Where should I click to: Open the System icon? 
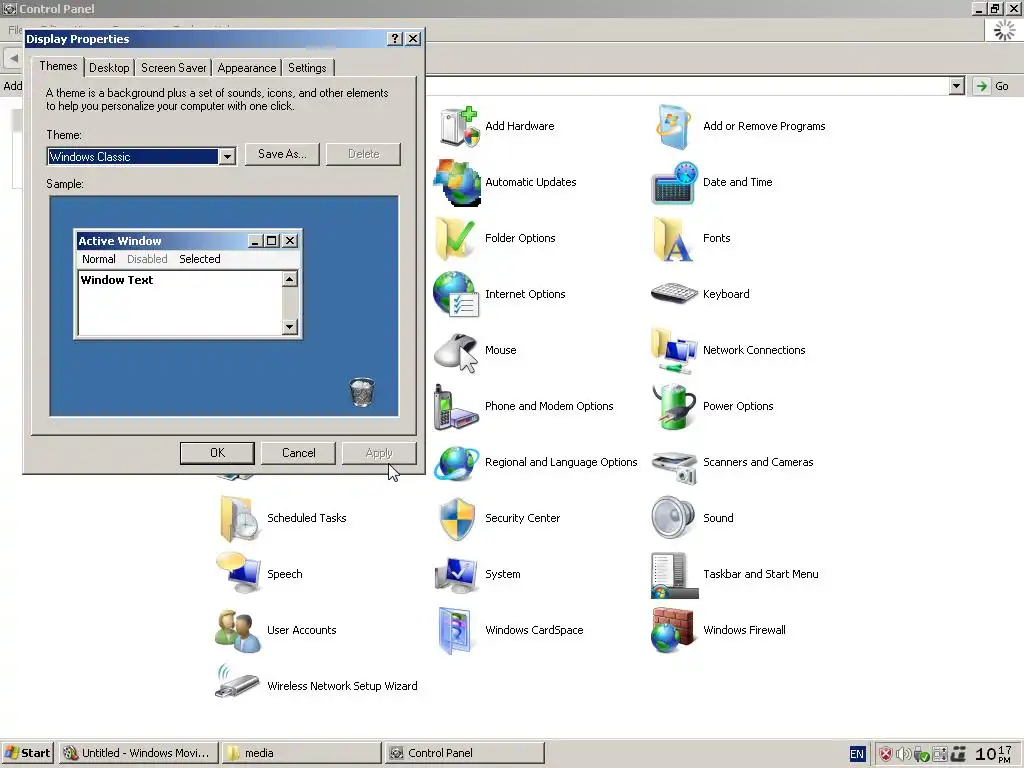456,575
